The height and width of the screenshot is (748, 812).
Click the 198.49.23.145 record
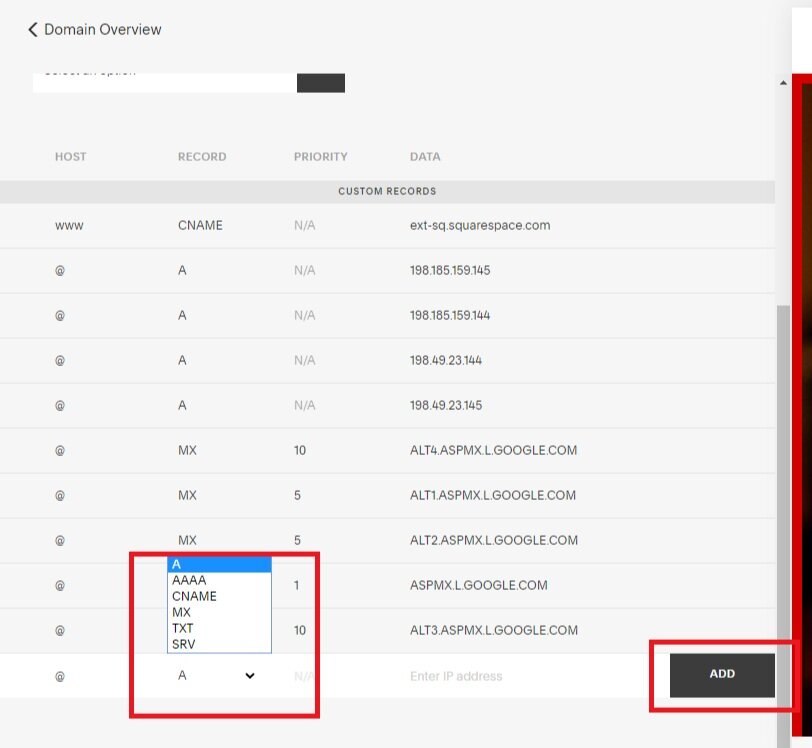(445, 406)
